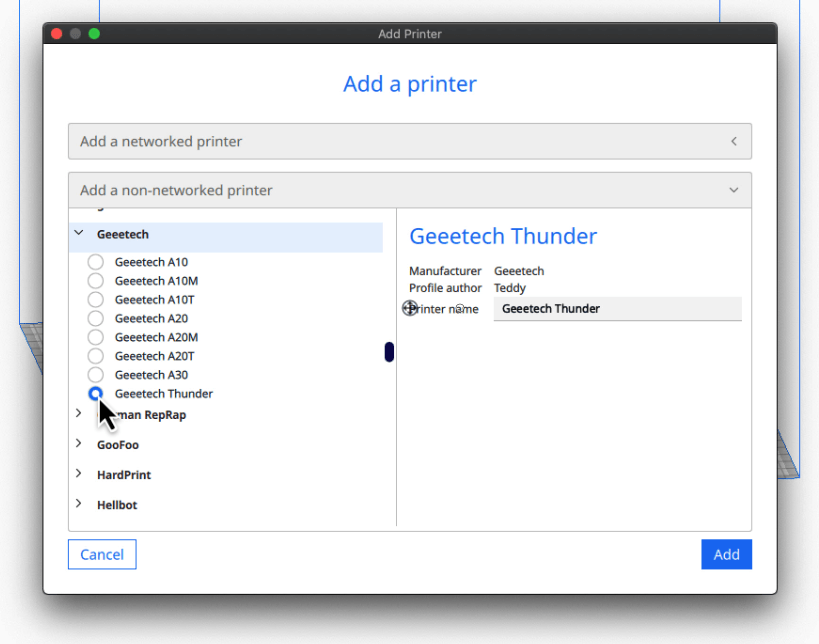Close the Add Printer window
The height and width of the screenshot is (644, 819).
[x=56, y=34]
